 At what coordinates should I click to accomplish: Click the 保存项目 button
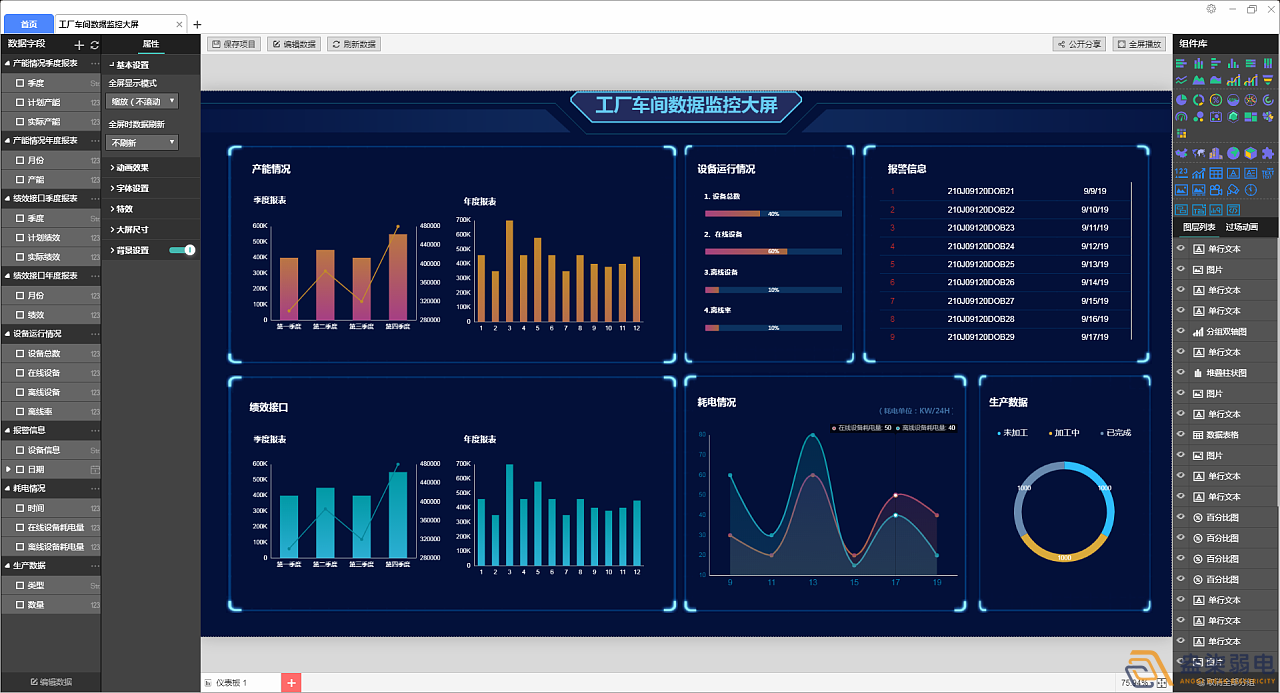pyautogui.click(x=233, y=44)
